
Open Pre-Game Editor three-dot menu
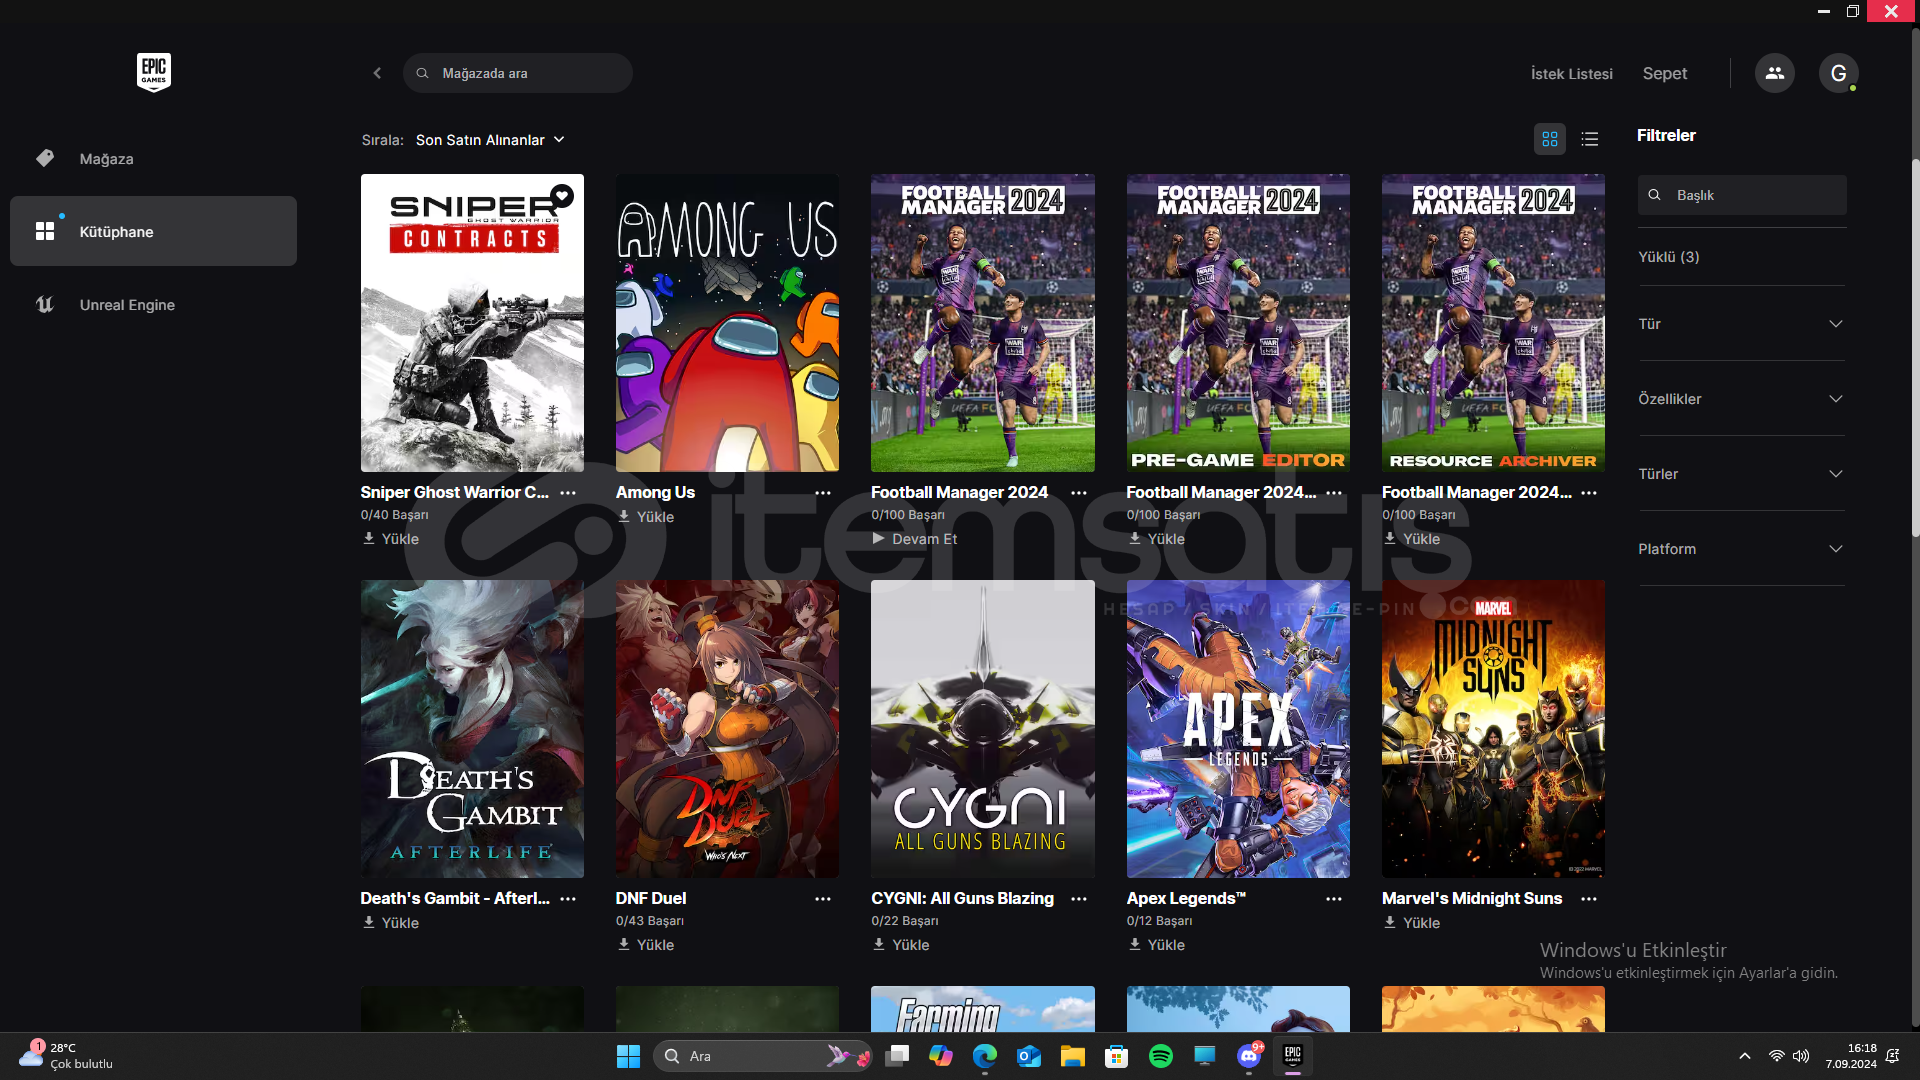click(1334, 493)
